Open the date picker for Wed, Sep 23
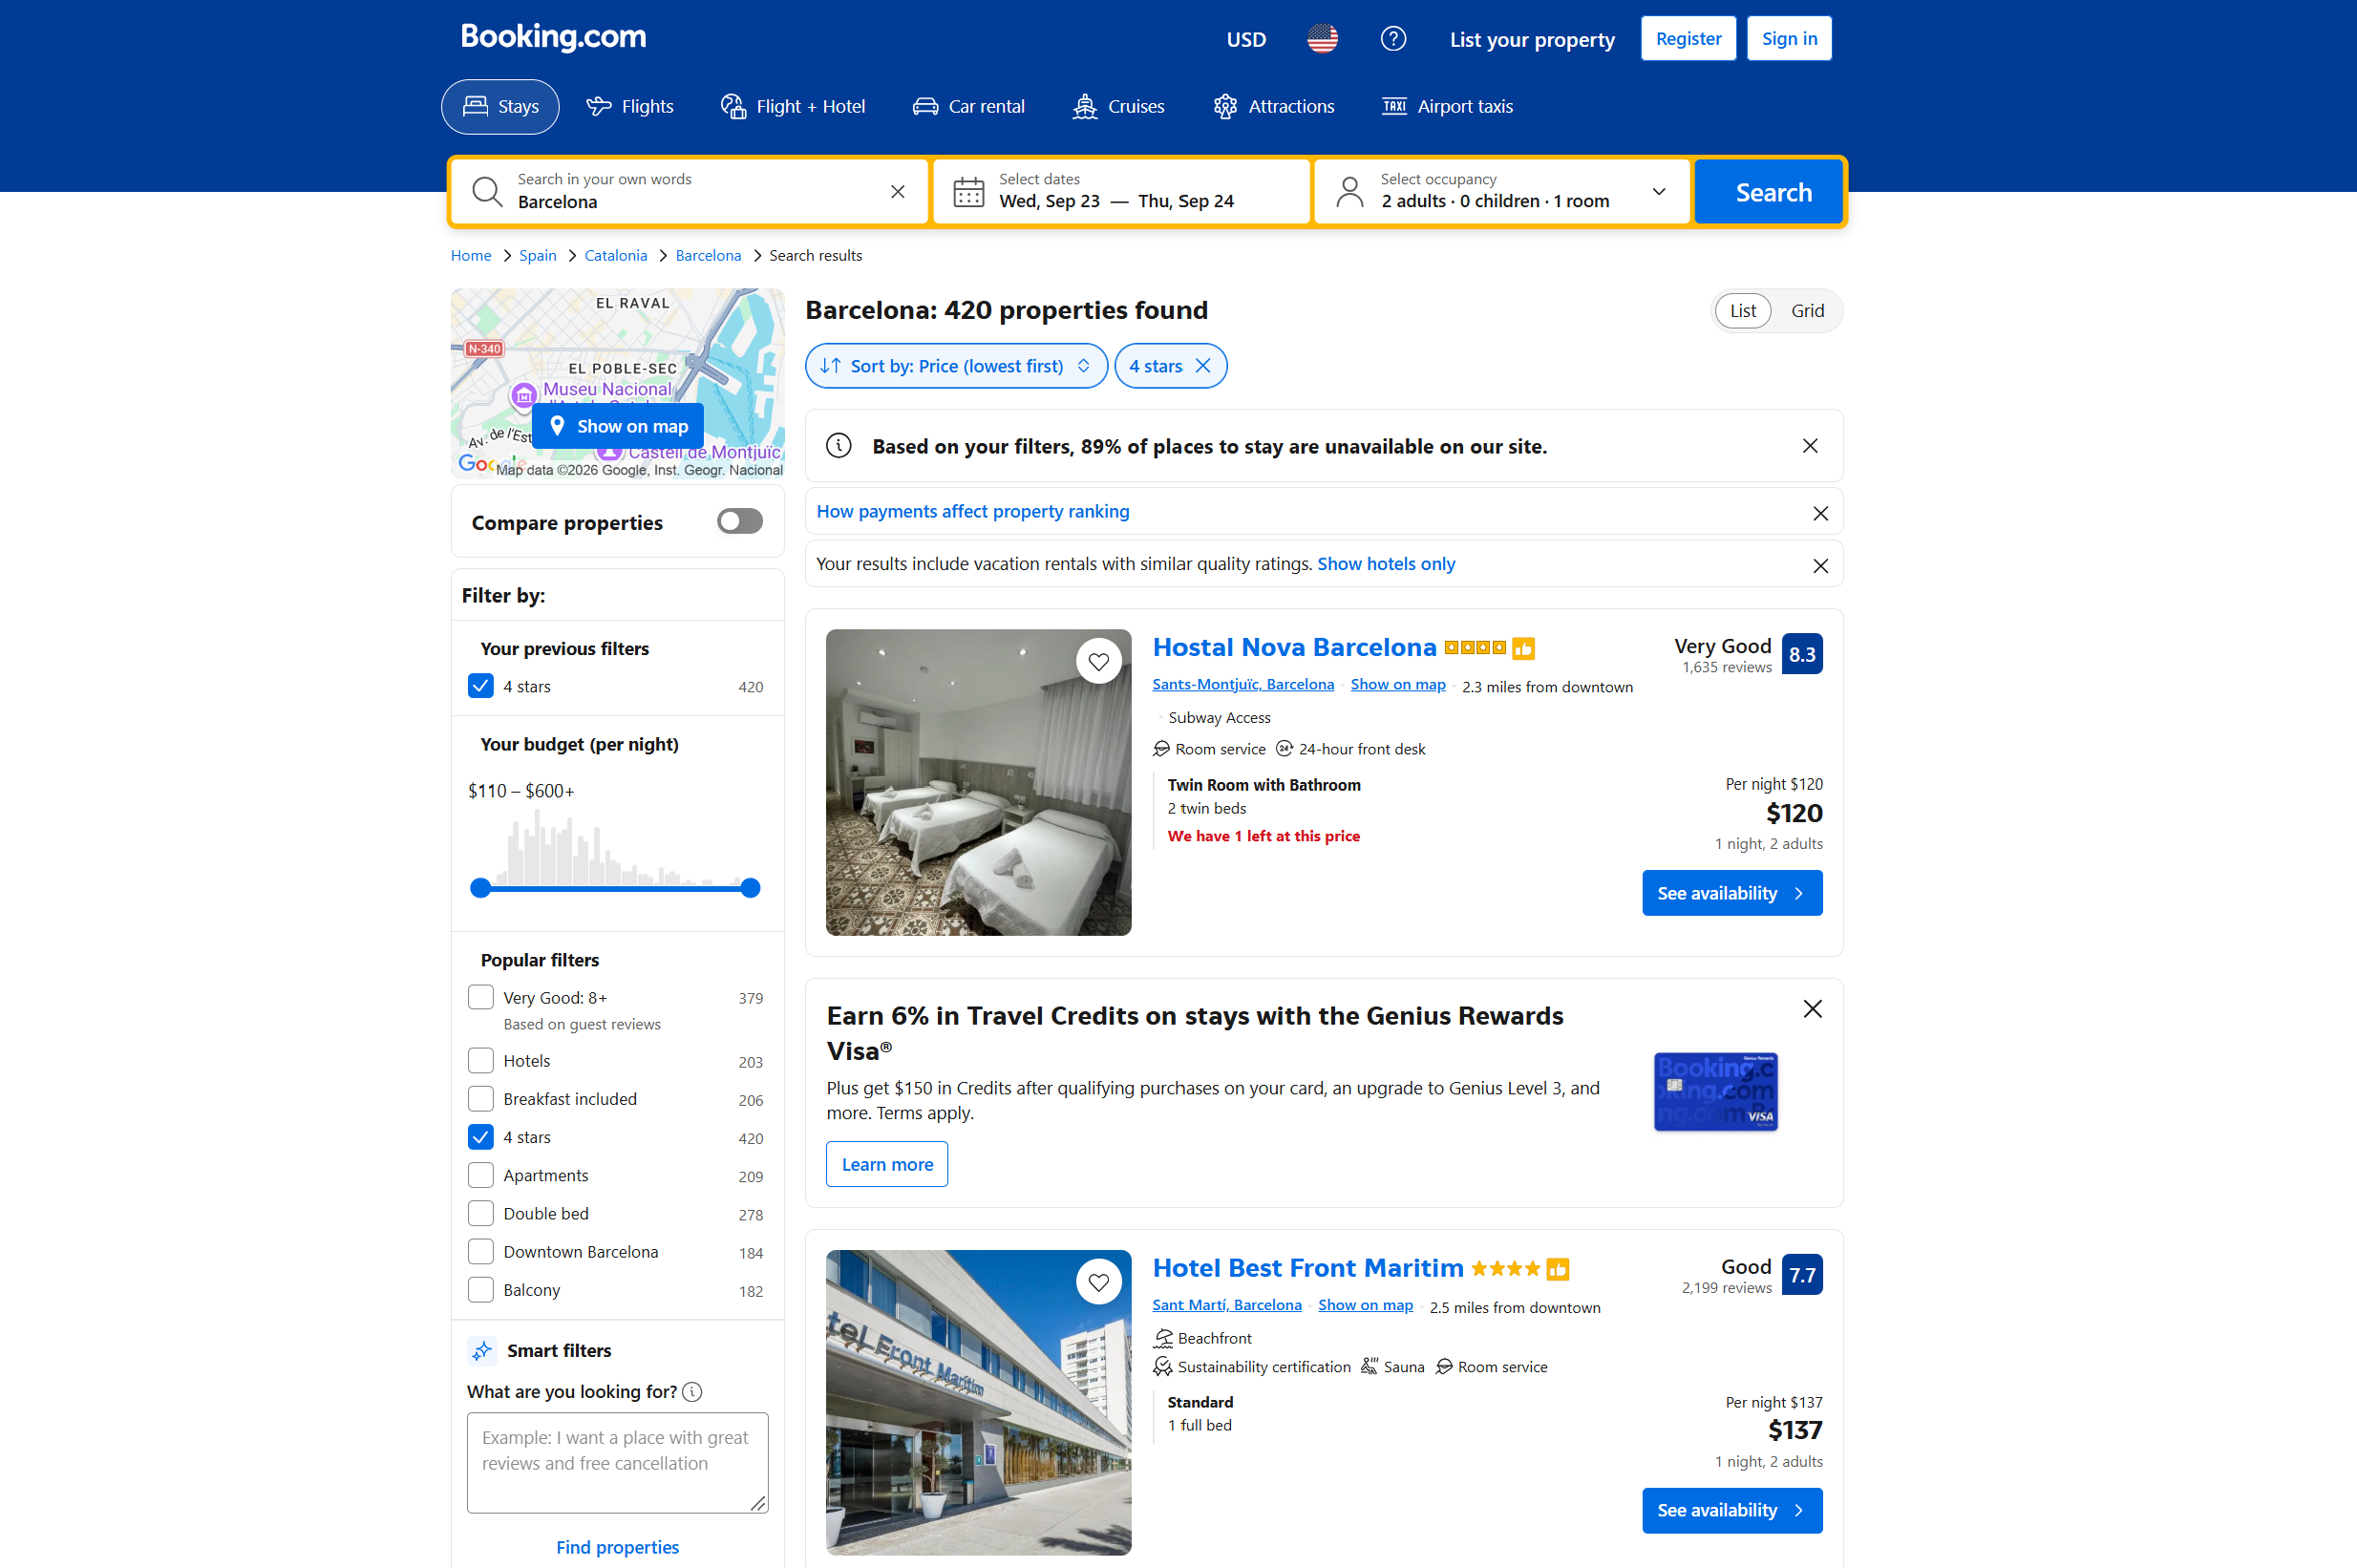 point(1049,201)
